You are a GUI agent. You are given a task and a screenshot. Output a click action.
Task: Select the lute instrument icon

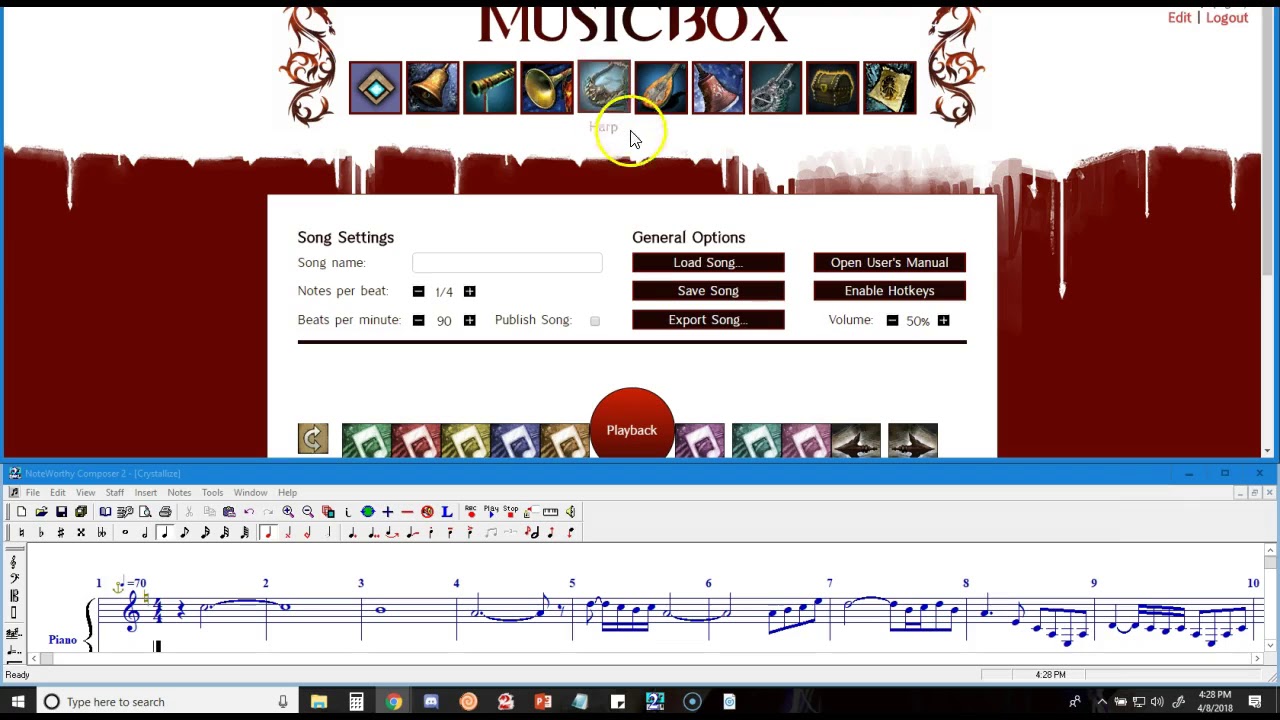[660, 88]
